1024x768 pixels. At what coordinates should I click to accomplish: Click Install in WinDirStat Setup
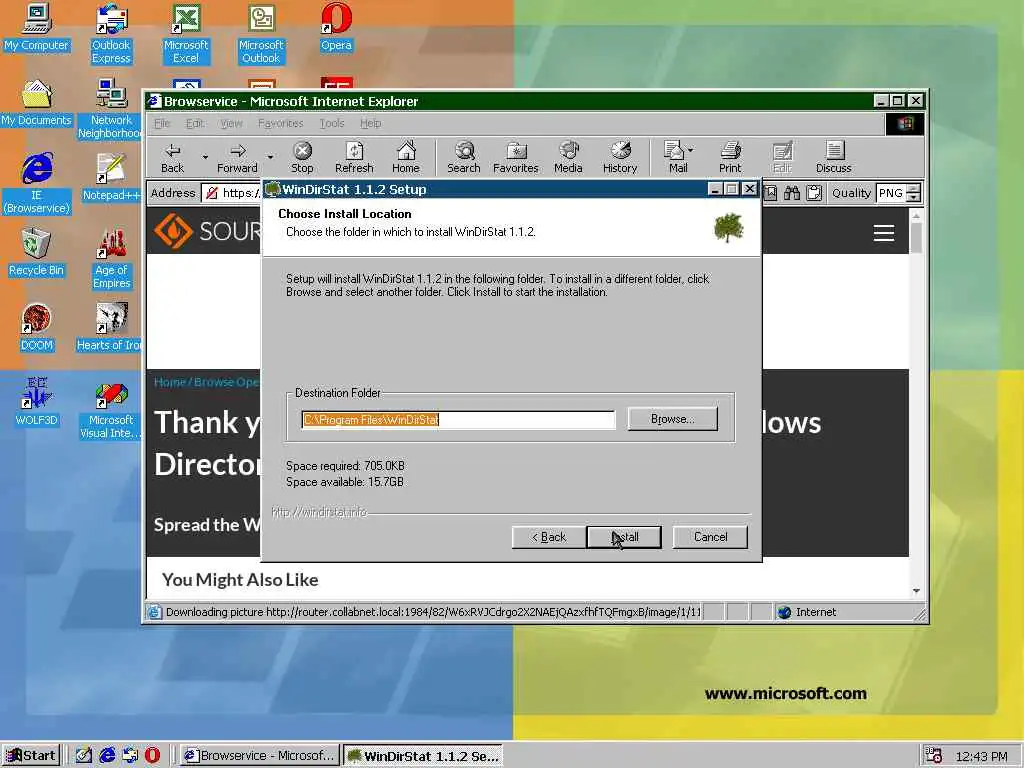pyautogui.click(x=624, y=537)
